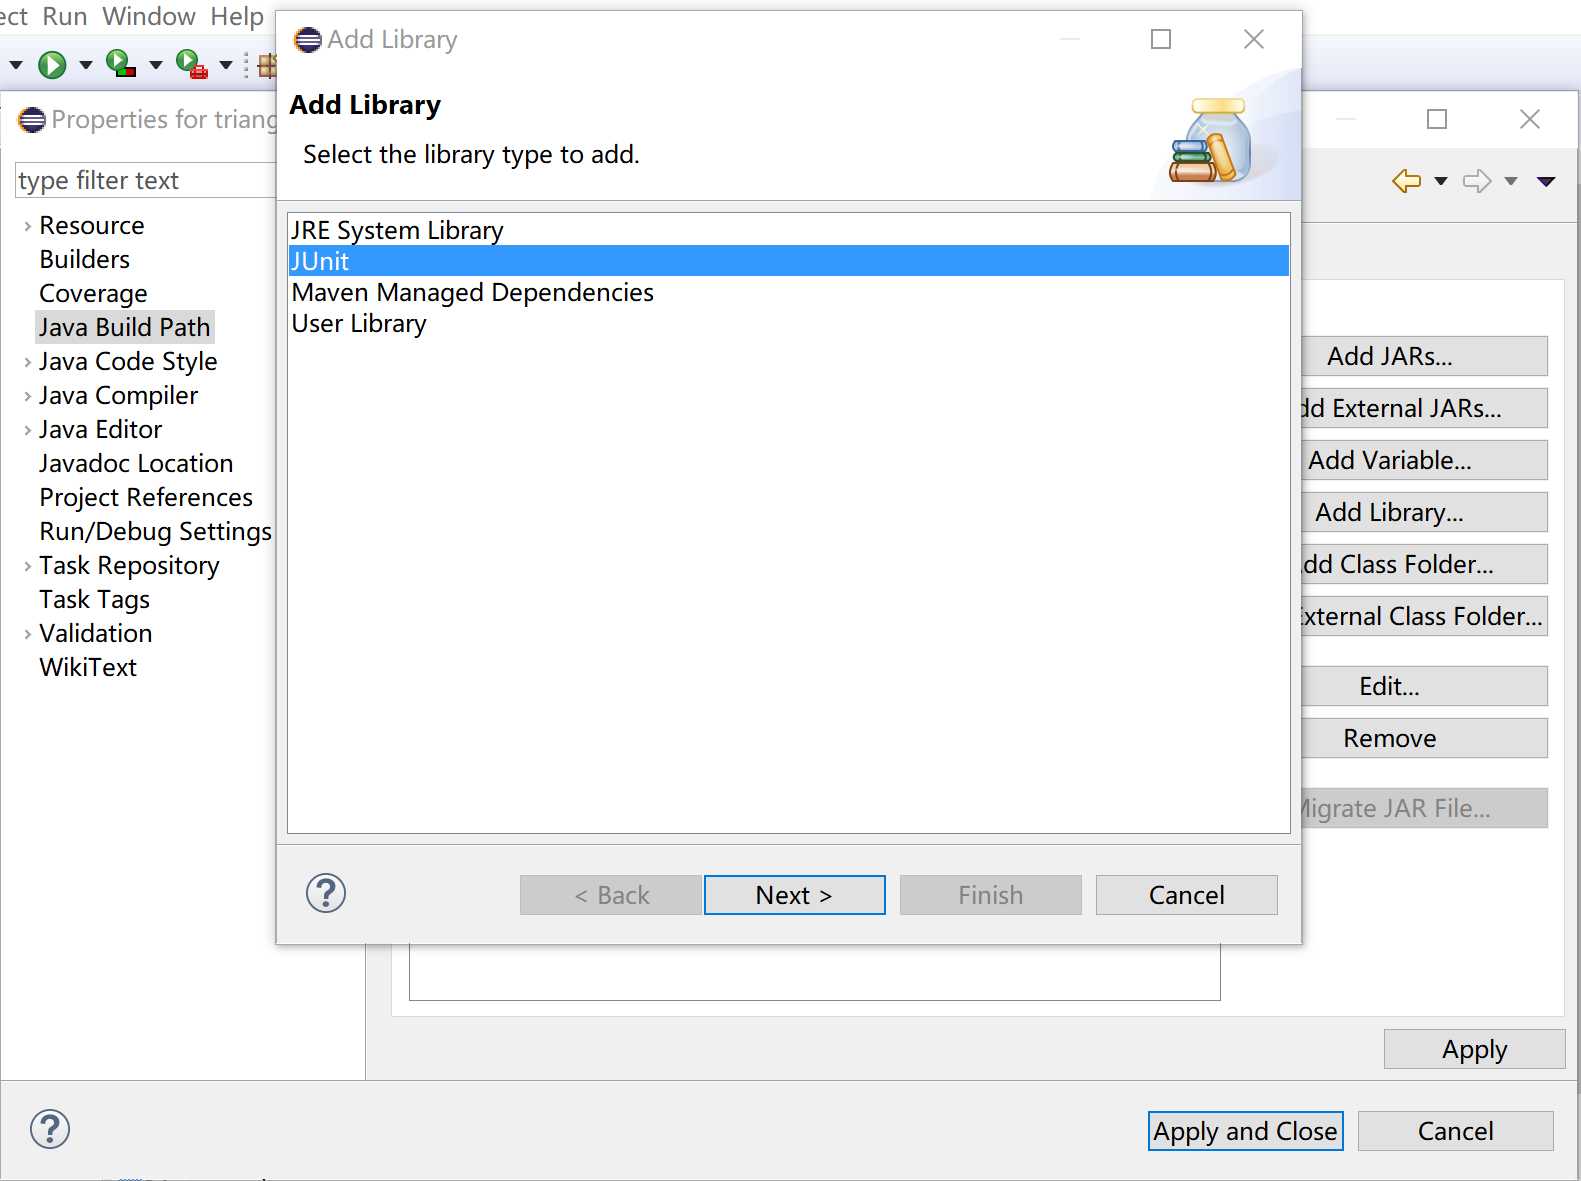Viewport: 1581px width, 1181px height.
Task: Expand the Java Compiler node
Action: 27,396
